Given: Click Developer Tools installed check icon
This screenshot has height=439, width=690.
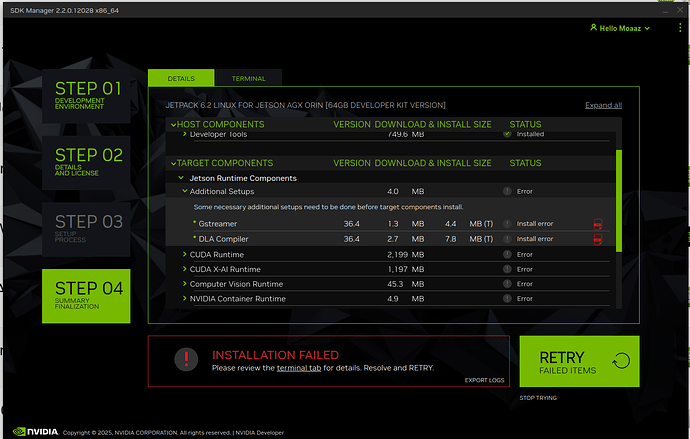Looking at the screenshot, I should 507,134.
